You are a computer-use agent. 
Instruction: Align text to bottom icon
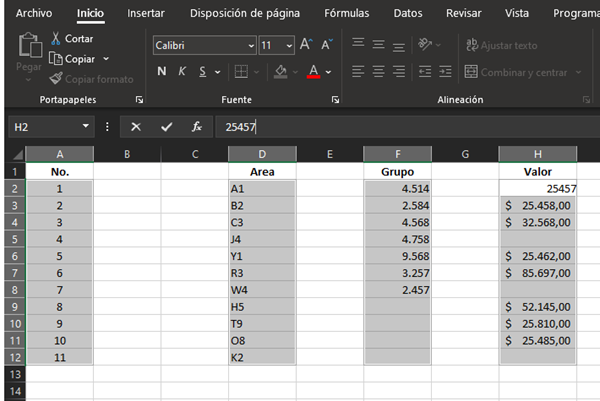tap(399, 47)
